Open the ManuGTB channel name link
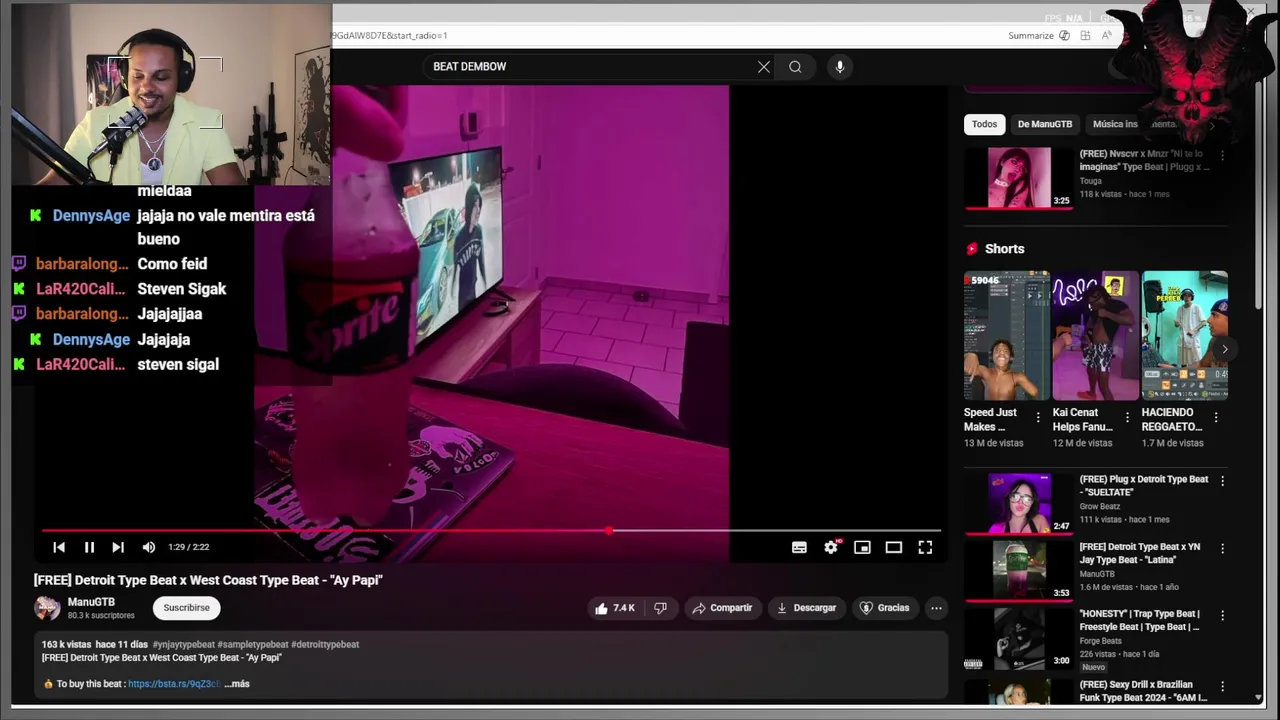The height and width of the screenshot is (720, 1280). coord(91,602)
